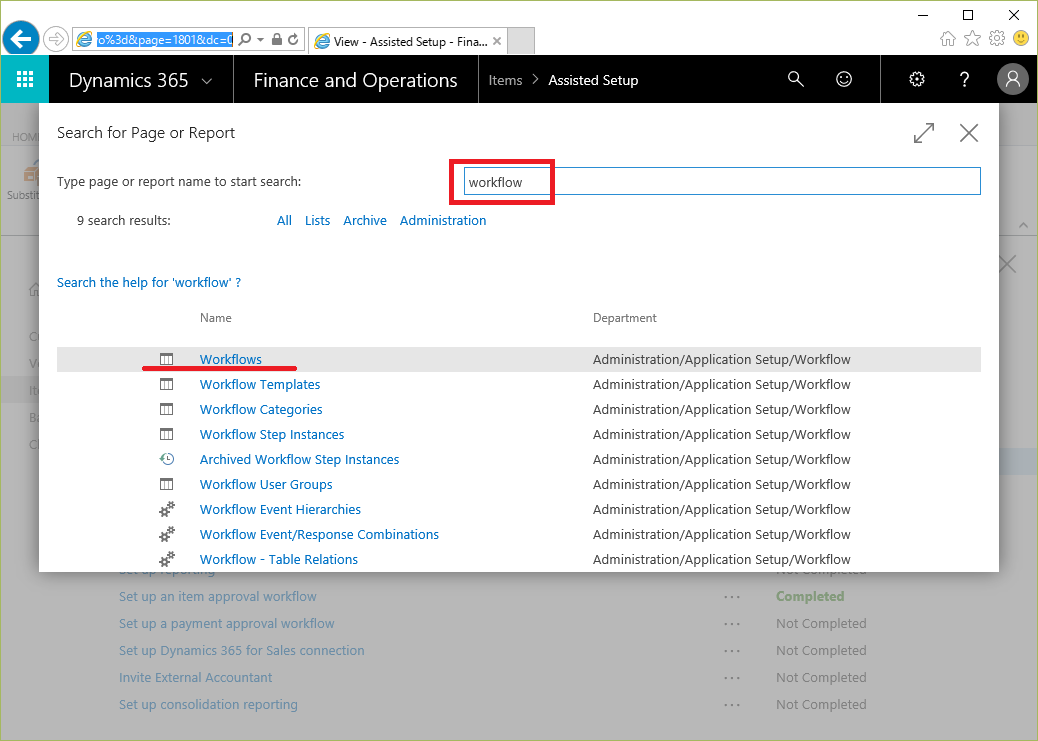Click the address bar search magnifier
Screen dimensions: 1038x741
tap(245, 40)
